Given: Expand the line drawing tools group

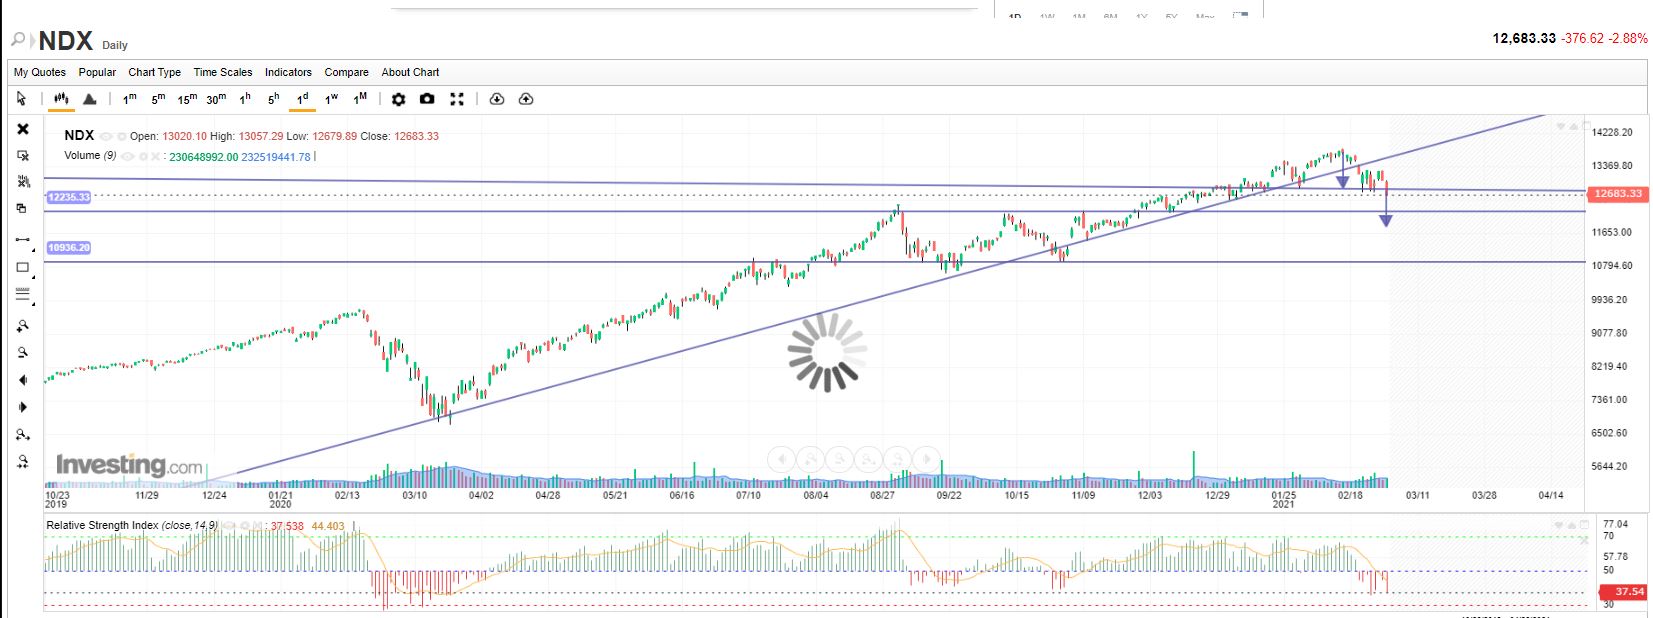Looking at the screenshot, I should tap(22, 240).
